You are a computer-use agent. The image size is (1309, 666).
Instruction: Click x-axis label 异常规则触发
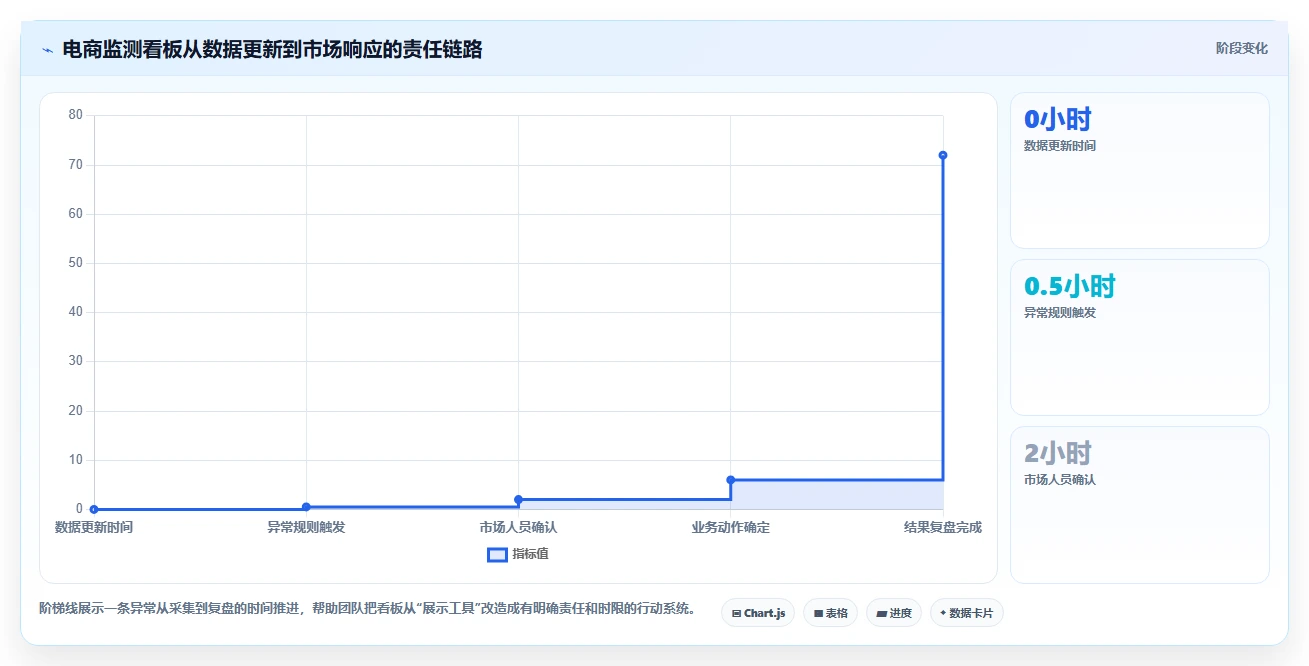pyautogui.click(x=306, y=527)
